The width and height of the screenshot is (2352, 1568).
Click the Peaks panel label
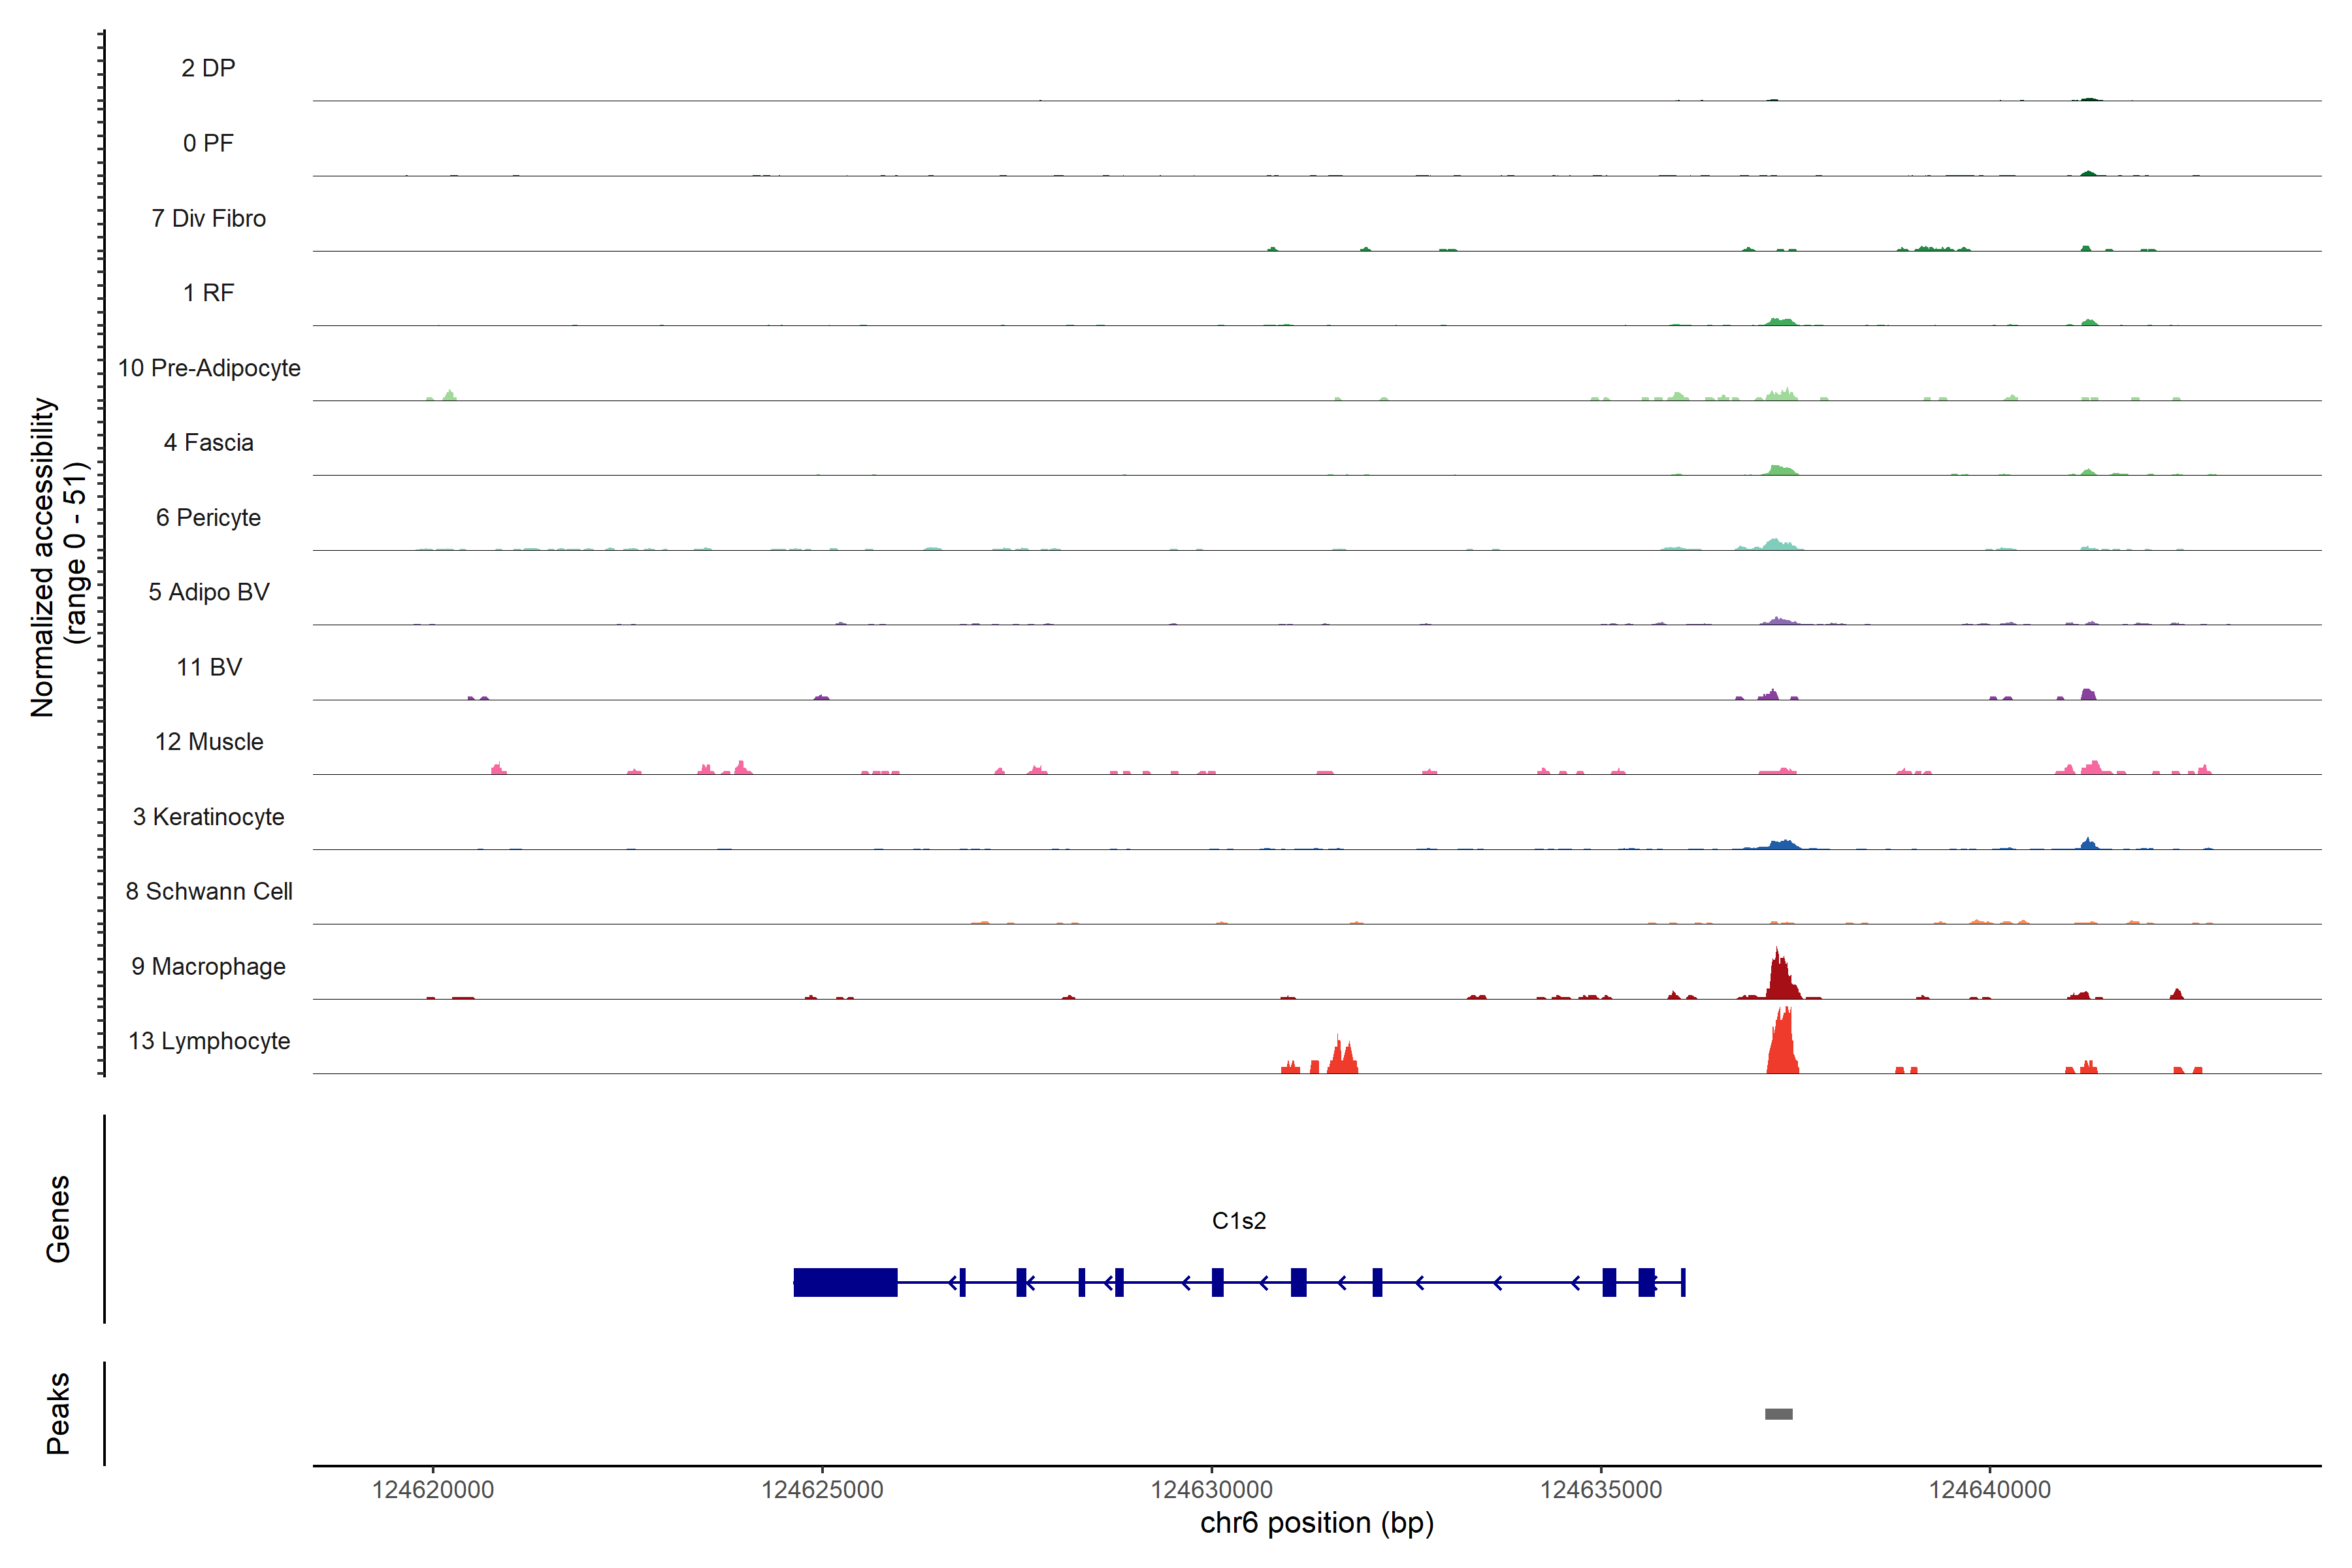pos(58,1413)
